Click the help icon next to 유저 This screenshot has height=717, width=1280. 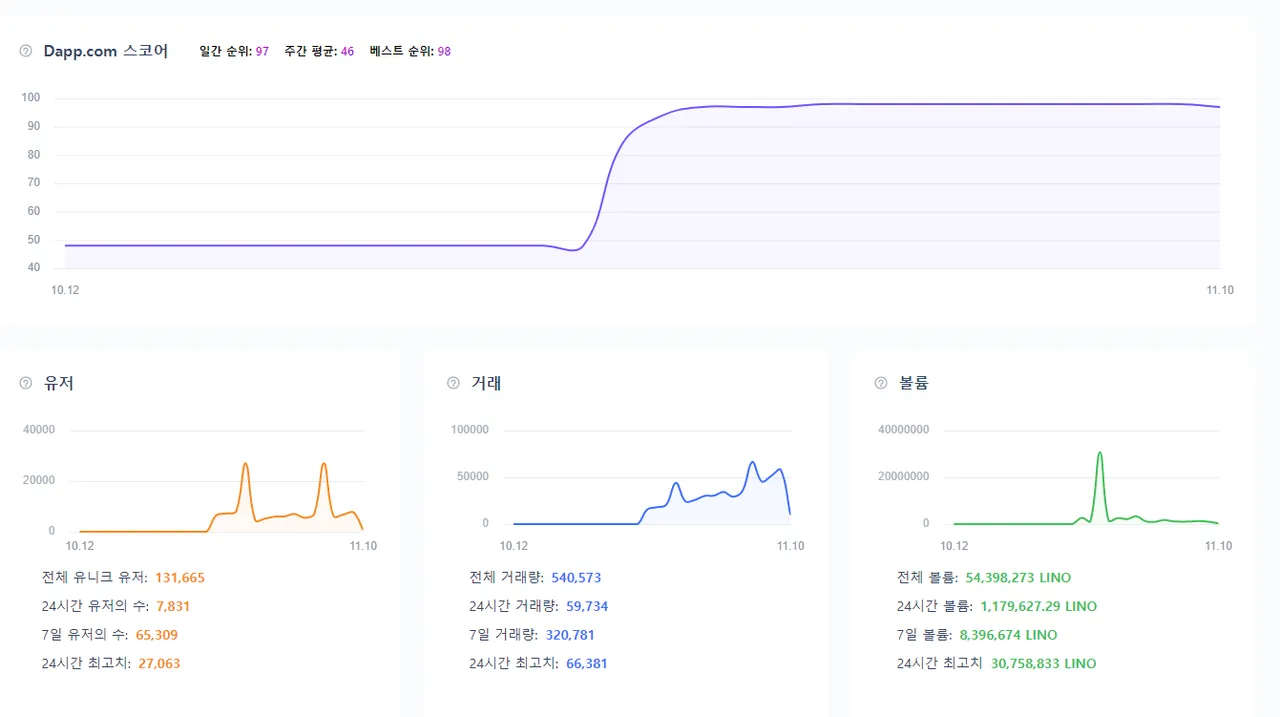pyautogui.click(x=26, y=383)
